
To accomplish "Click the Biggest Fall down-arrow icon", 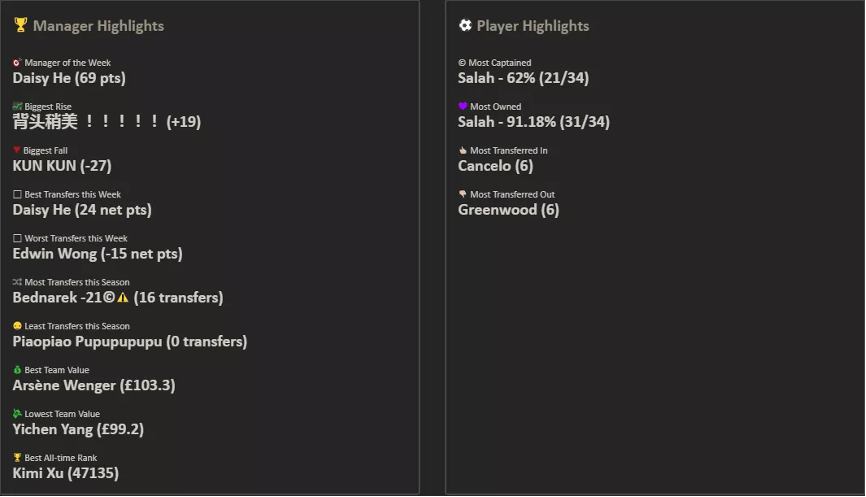I will pos(17,151).
